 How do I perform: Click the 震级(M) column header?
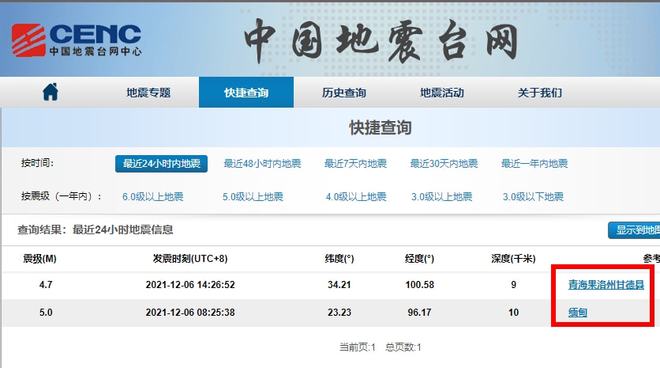pos(40,259)
